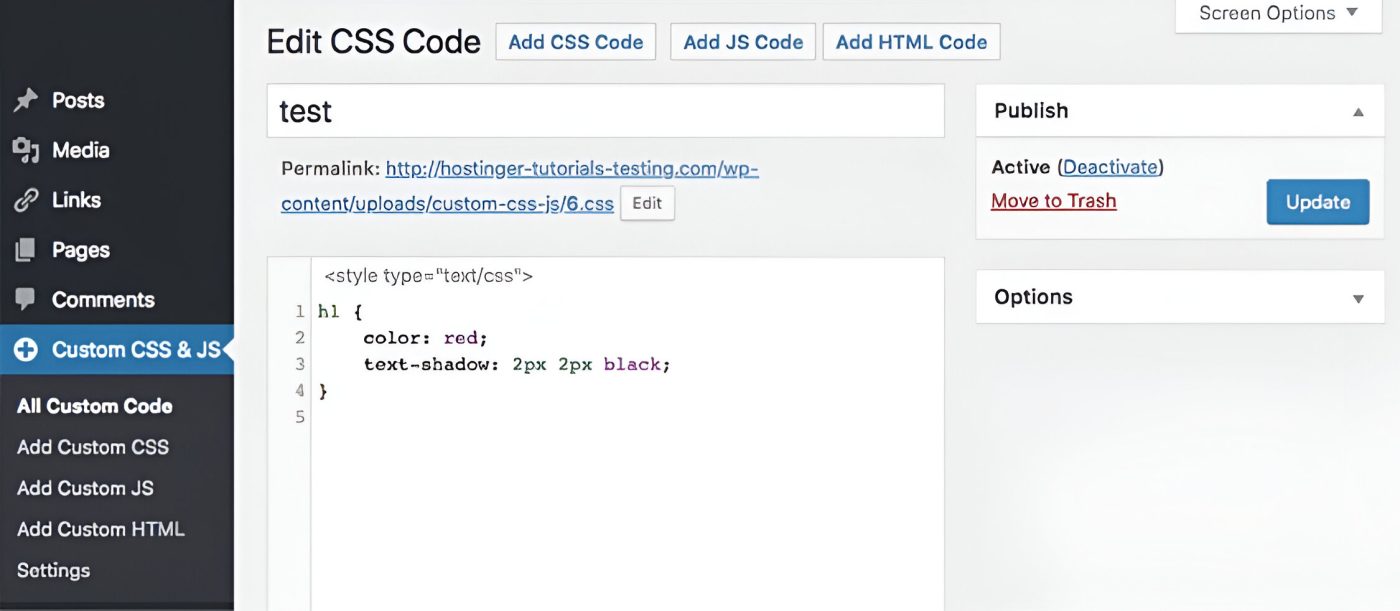Move this CSS code to Trash

(x=1053, y=200)
